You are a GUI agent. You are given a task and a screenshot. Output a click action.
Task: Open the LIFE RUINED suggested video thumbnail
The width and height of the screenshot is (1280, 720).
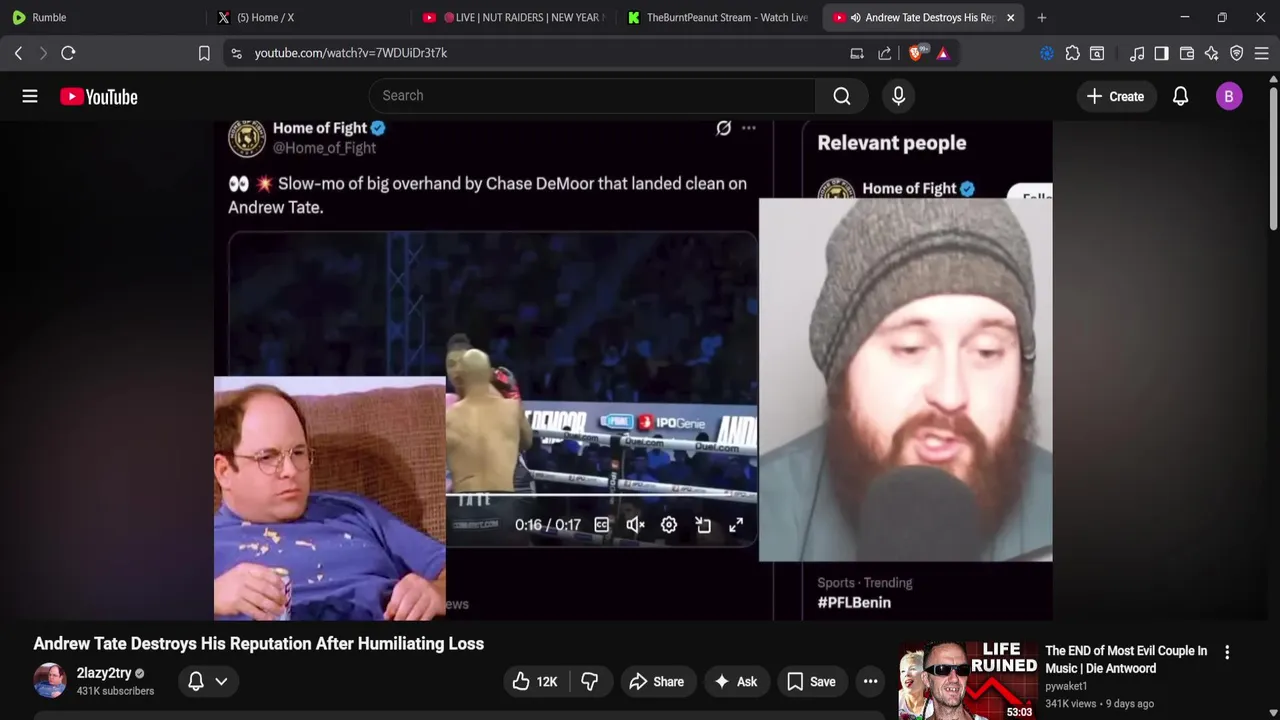click(x=967, y=681)
